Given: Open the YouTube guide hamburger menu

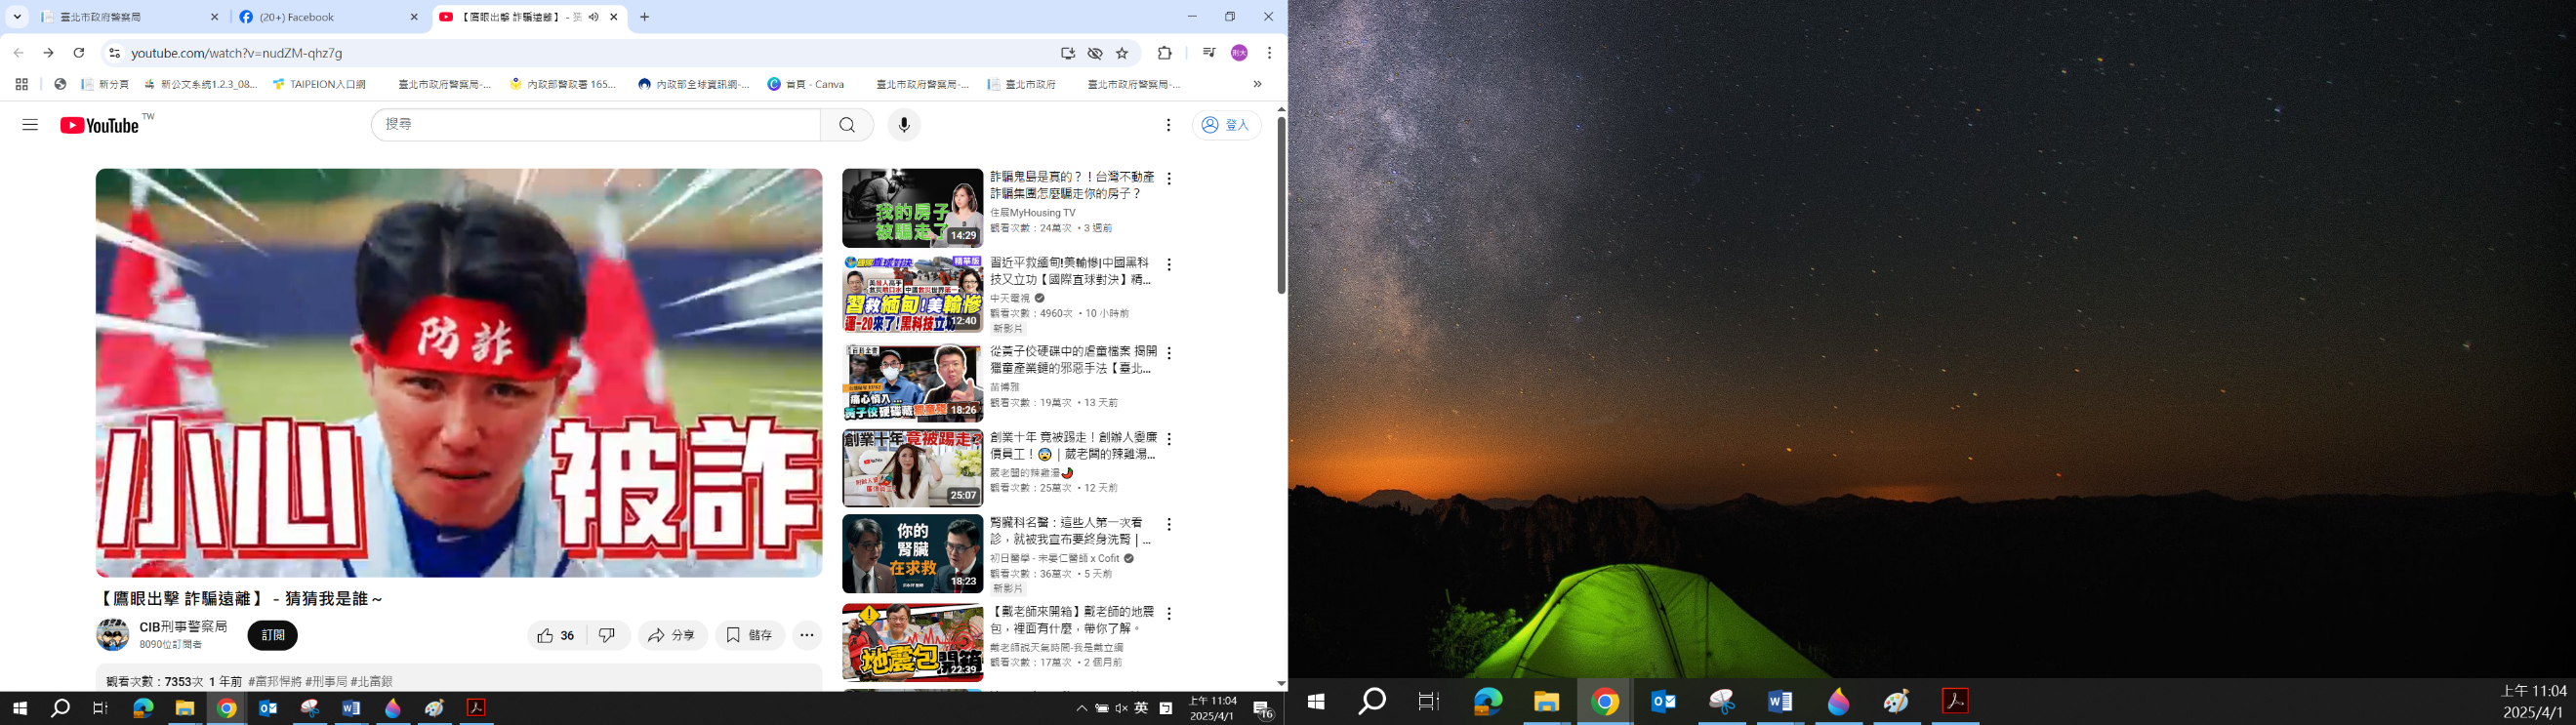Looking at the screenshot, I should [30, 125].
